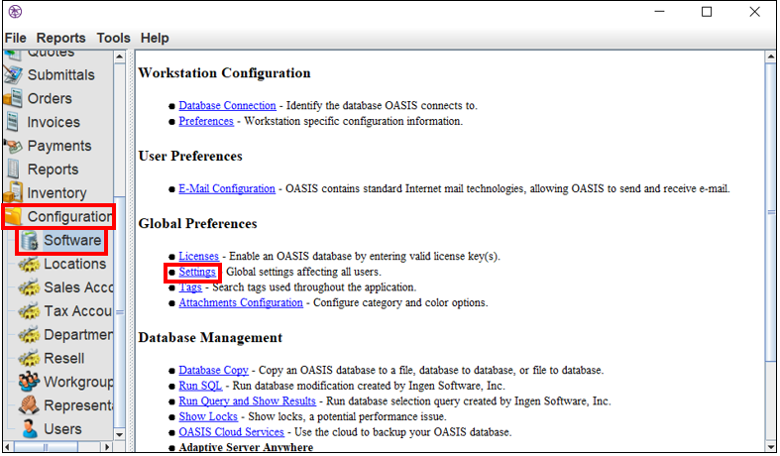The height and width of the screenshot is (456, 780).
Task: Select the Configuration tree node
Action: pos(70,216)
